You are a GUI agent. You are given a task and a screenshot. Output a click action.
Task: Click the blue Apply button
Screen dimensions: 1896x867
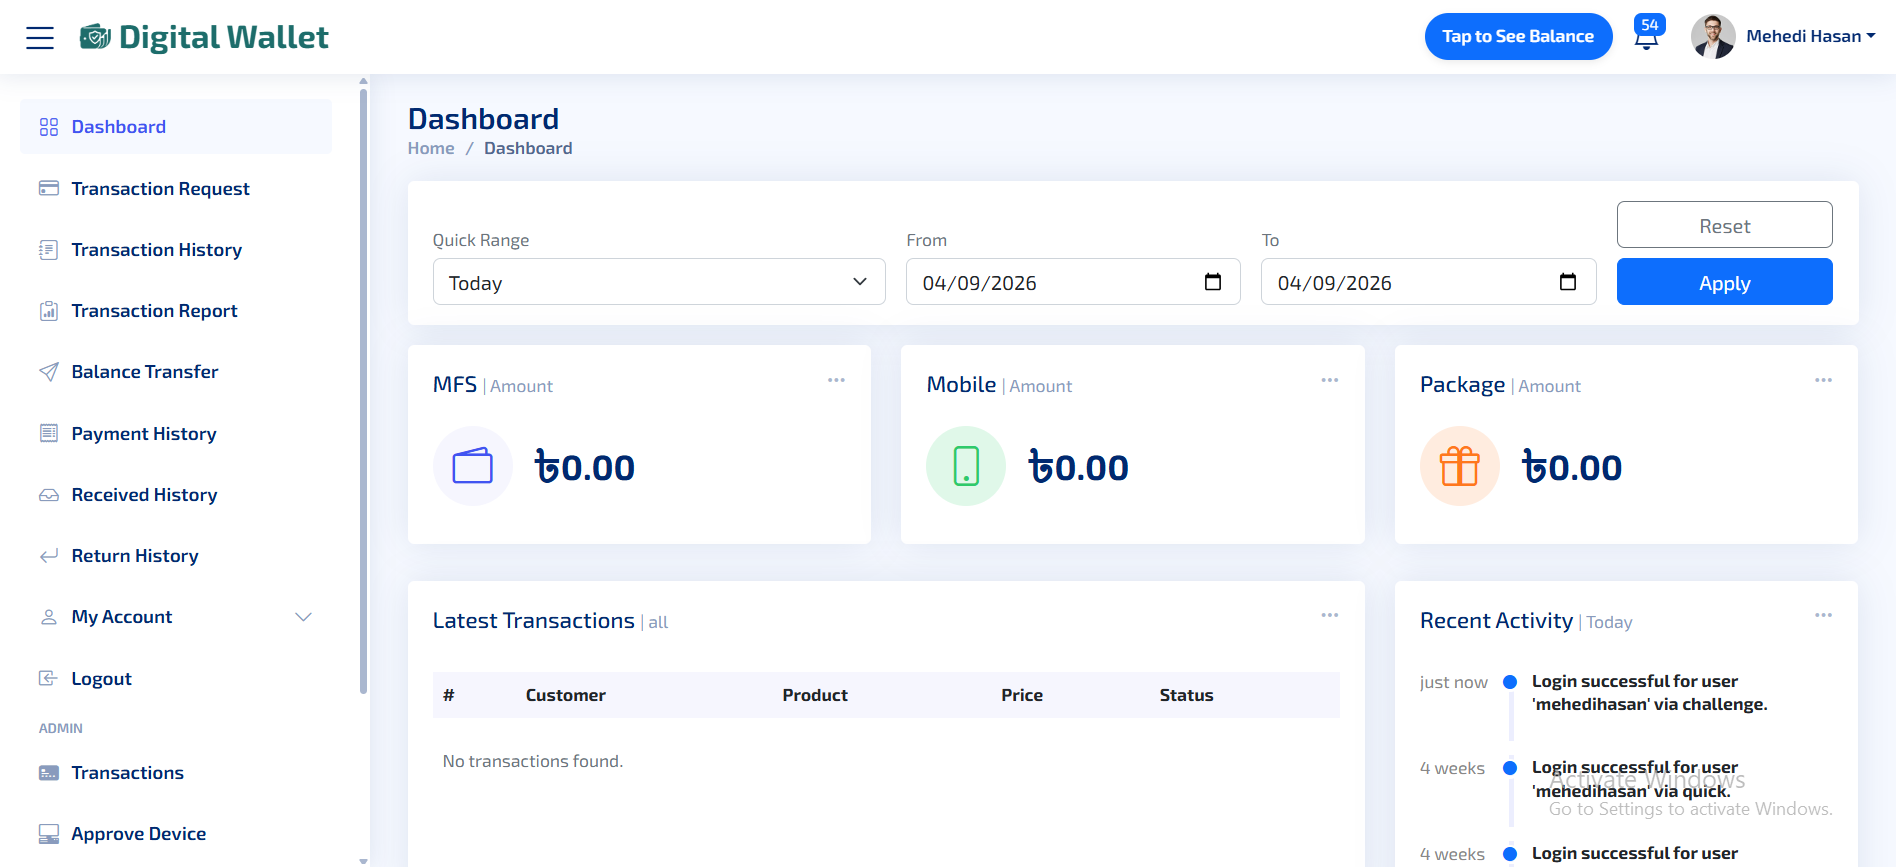1723,283
